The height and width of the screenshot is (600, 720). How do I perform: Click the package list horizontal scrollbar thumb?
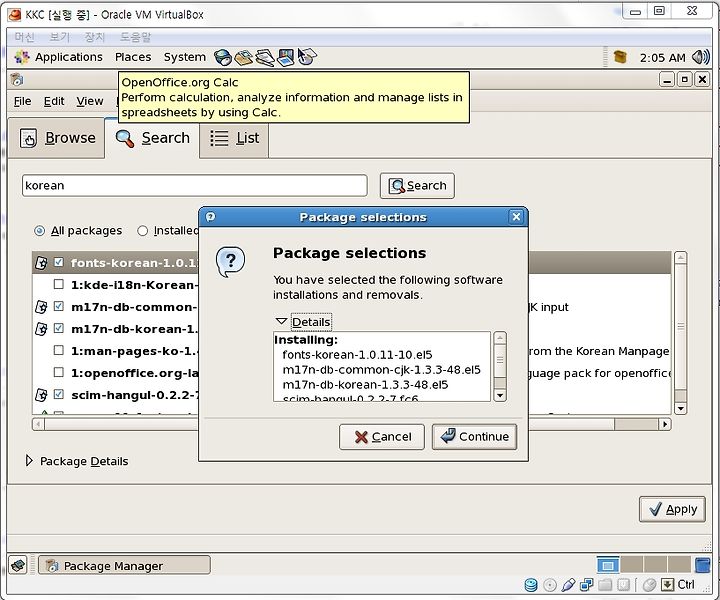[329, 424]
